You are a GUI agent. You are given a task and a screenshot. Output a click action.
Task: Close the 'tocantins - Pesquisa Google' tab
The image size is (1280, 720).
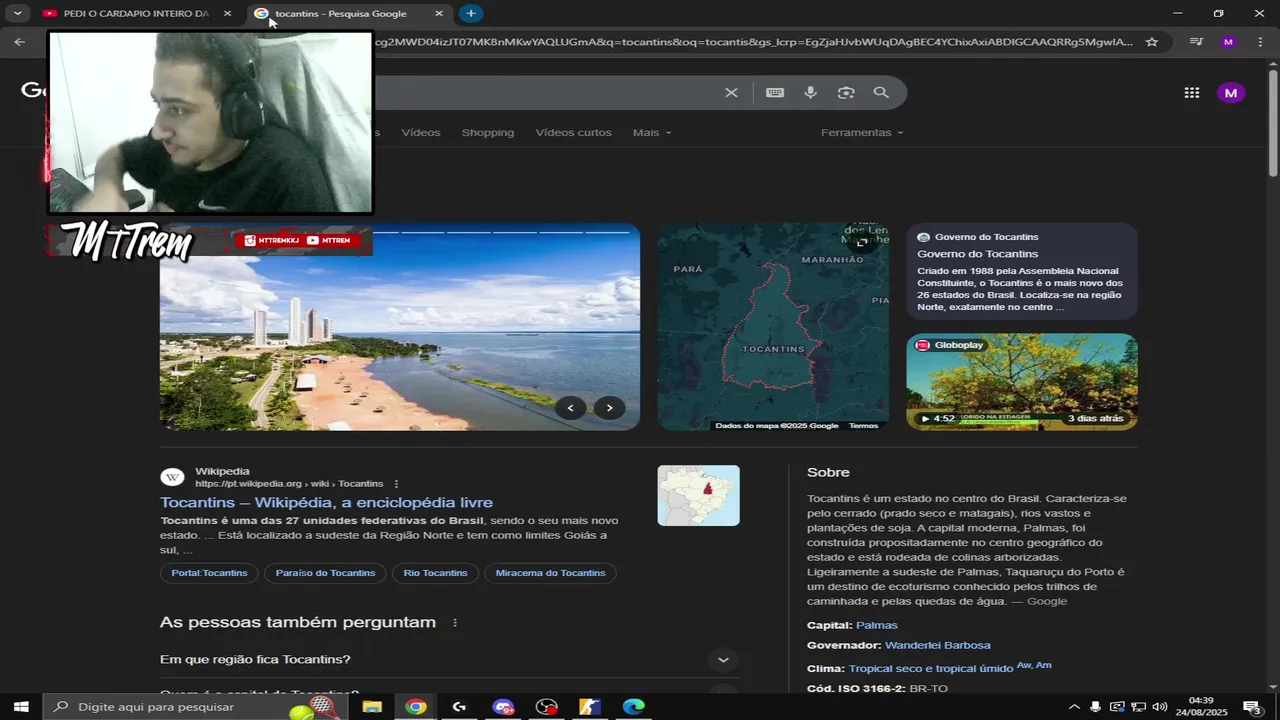[439, 14]
